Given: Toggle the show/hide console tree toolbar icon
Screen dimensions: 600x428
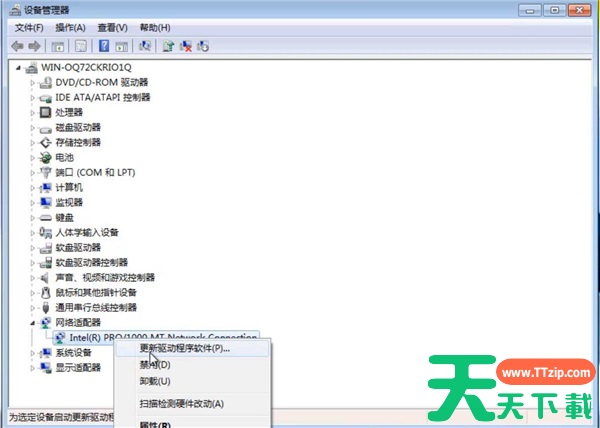Looking at the screenshot, I should 58,46.
